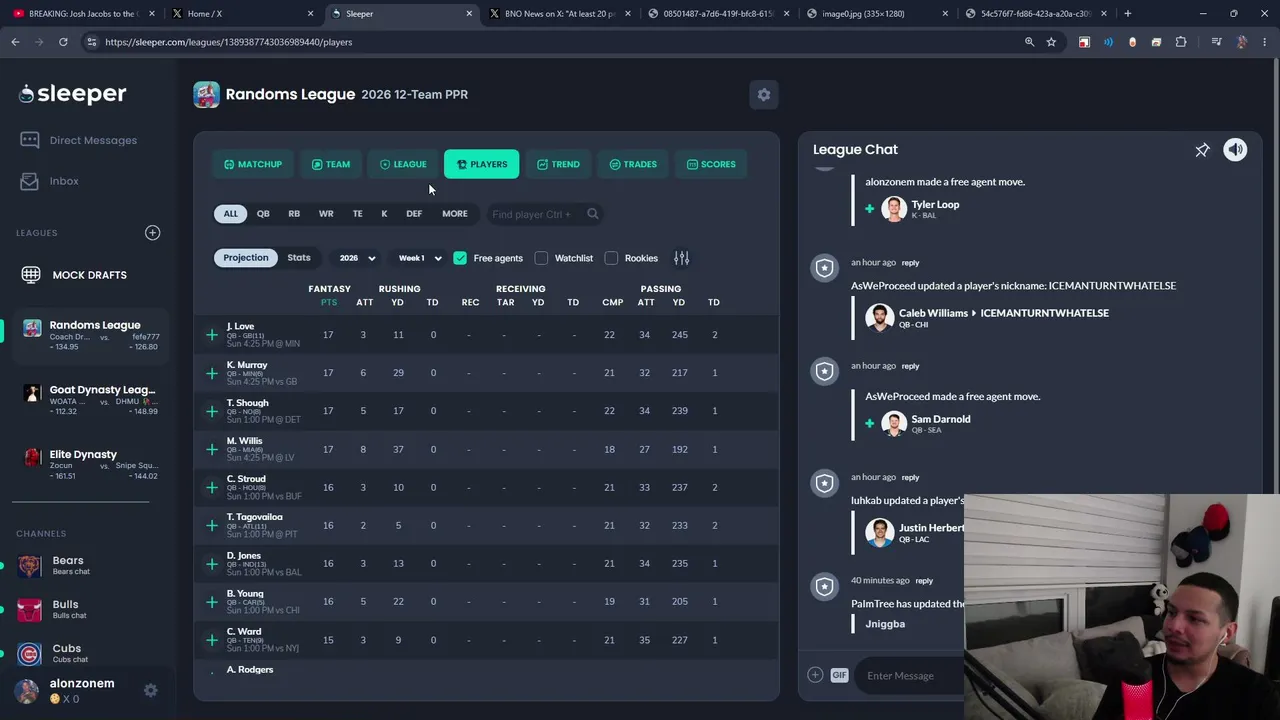
Task: Add M. Willis with the plus icon
Action: pos(212,449)
